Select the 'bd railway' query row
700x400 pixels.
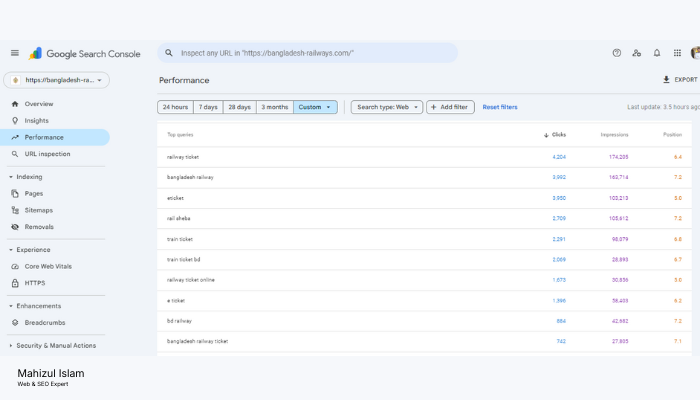[424, 321]
